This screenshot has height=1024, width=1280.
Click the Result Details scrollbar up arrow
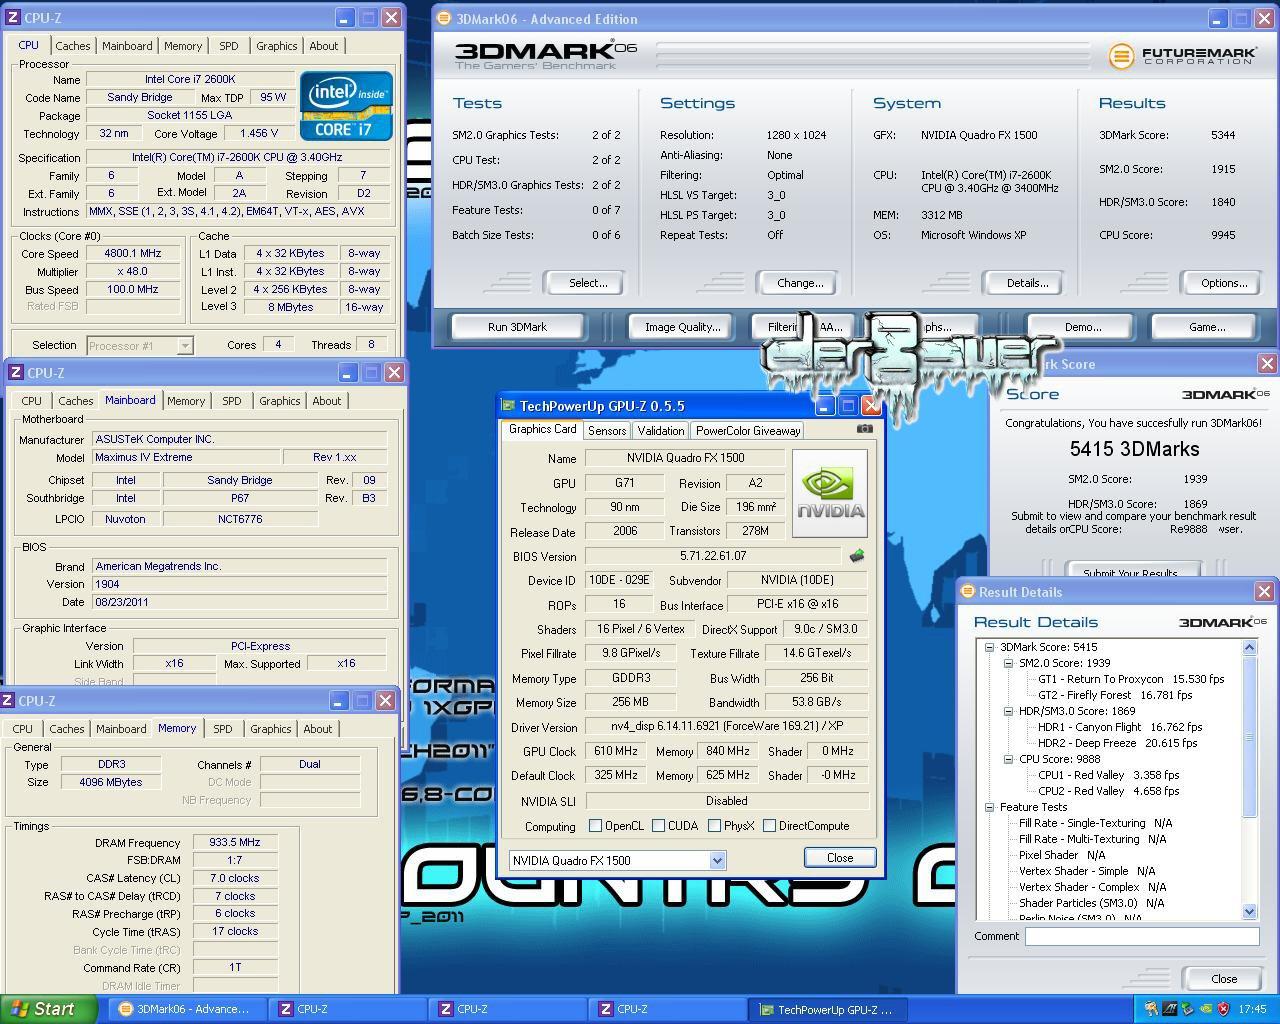point(1249,648)
